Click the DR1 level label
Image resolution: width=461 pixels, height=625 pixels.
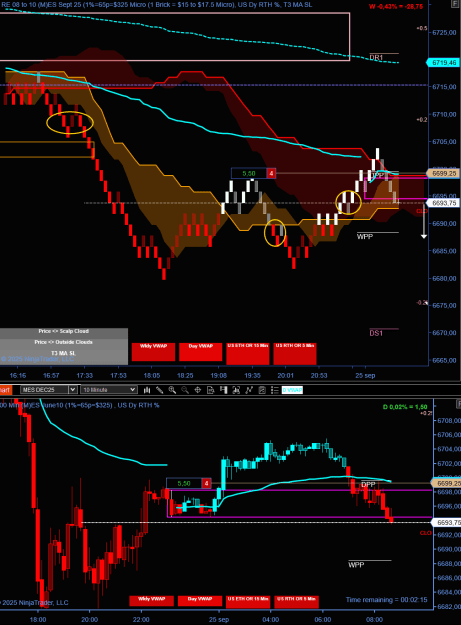pos(376,58)
